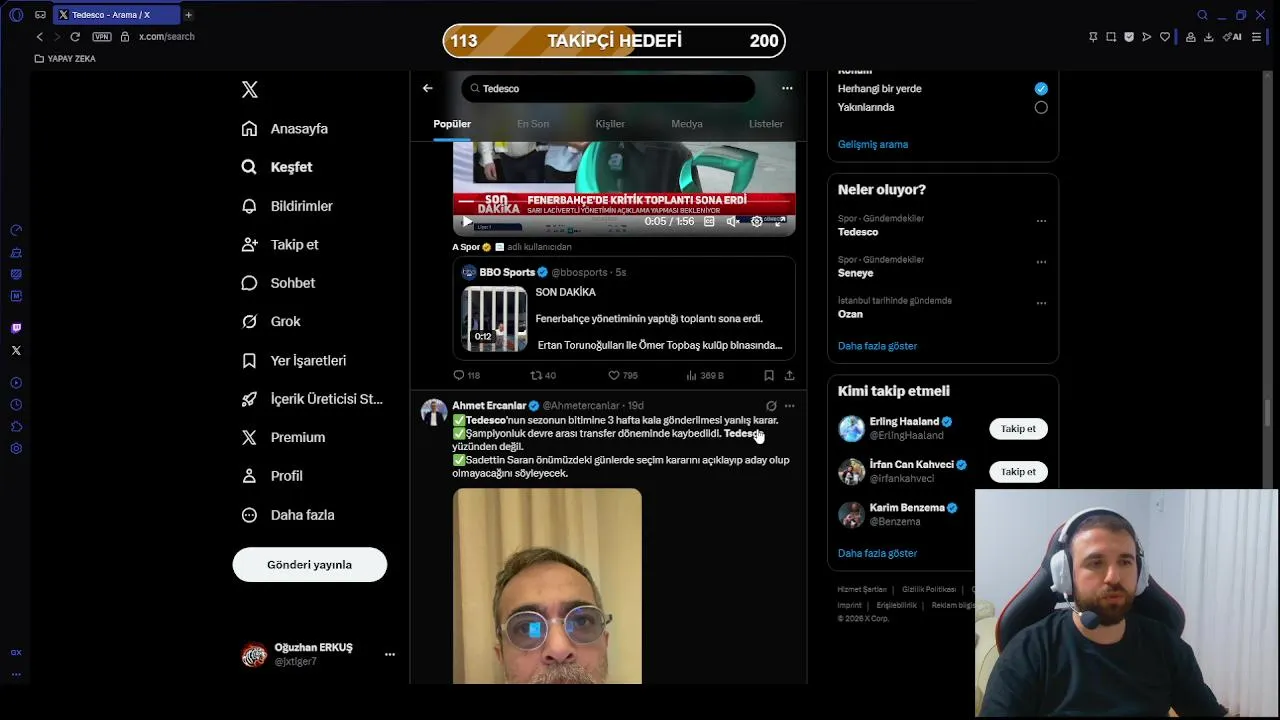Go to Profil page
1280x720 pixels.
[x=272, y=476]
